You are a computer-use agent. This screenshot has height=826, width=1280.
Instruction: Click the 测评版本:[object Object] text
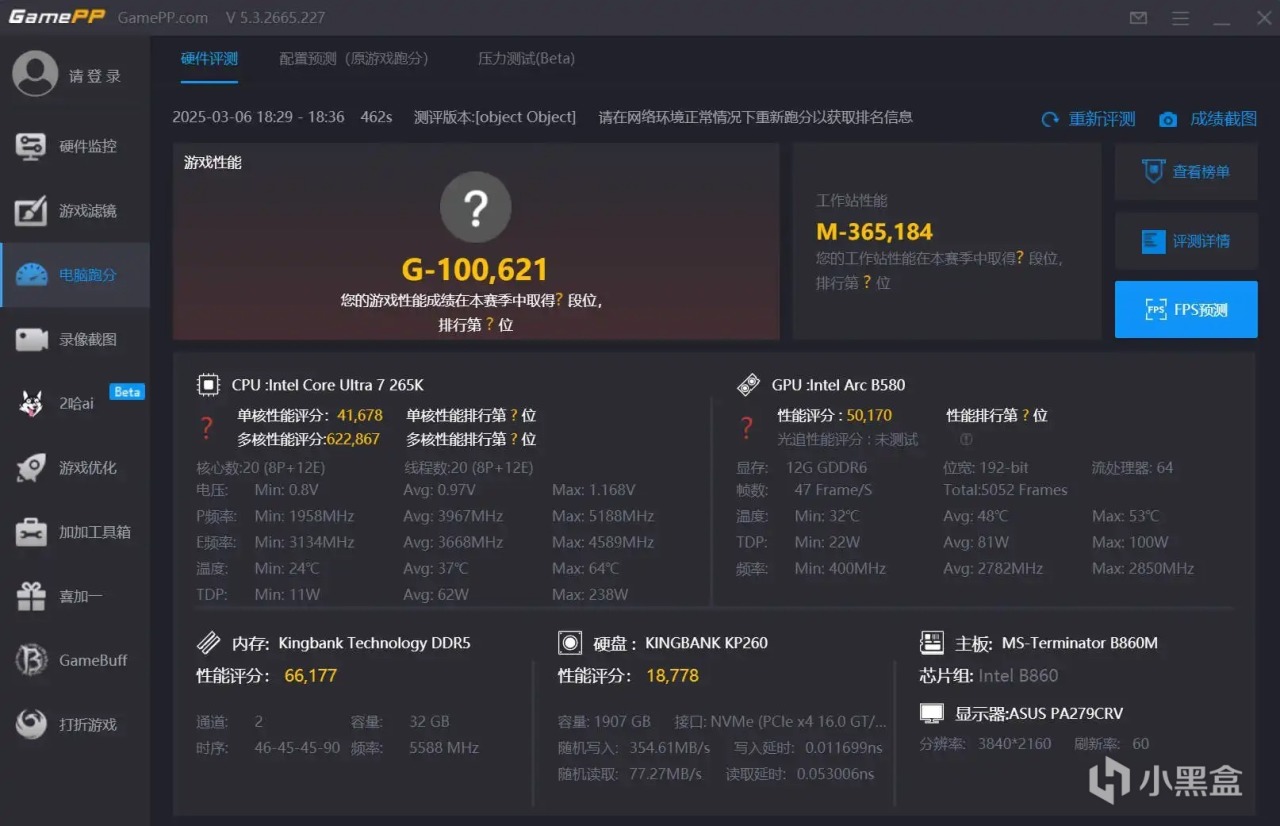pos(495,117)
